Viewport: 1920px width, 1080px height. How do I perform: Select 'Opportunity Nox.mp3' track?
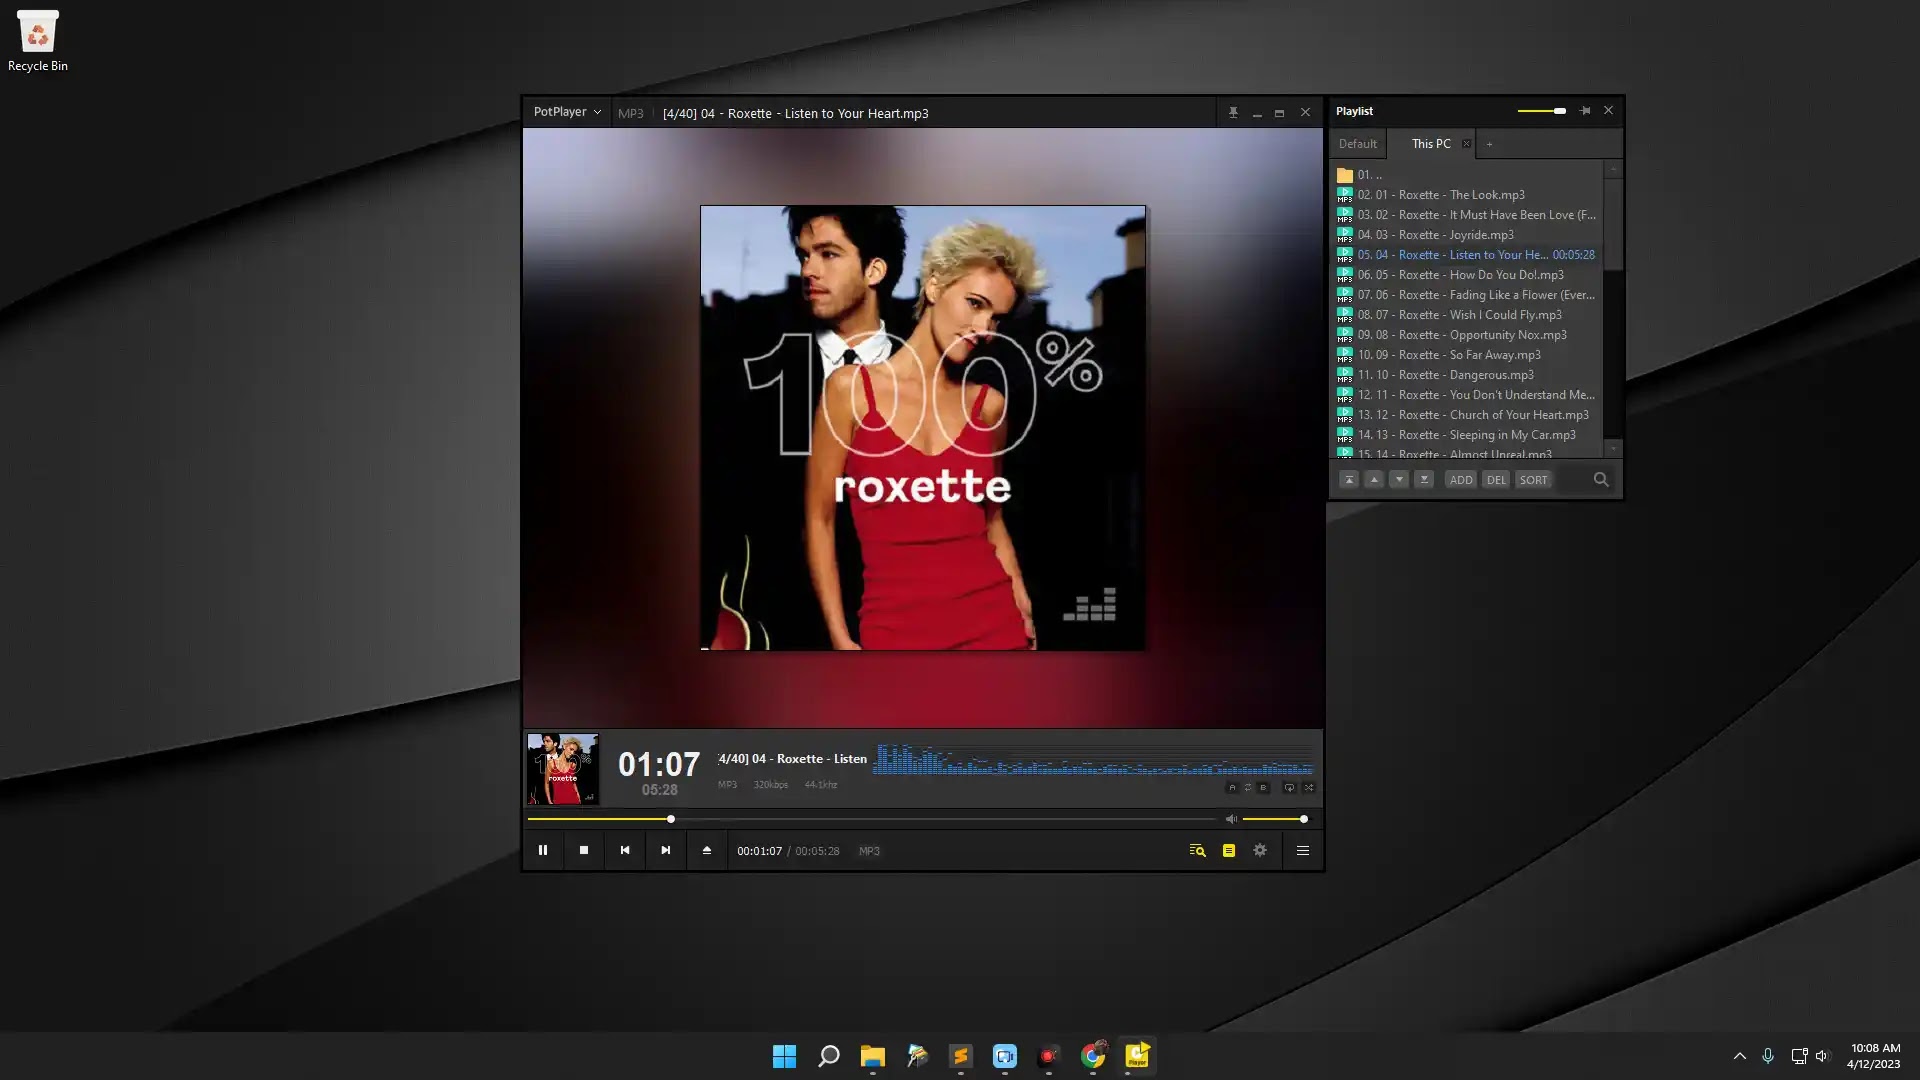pos(1467,335)
